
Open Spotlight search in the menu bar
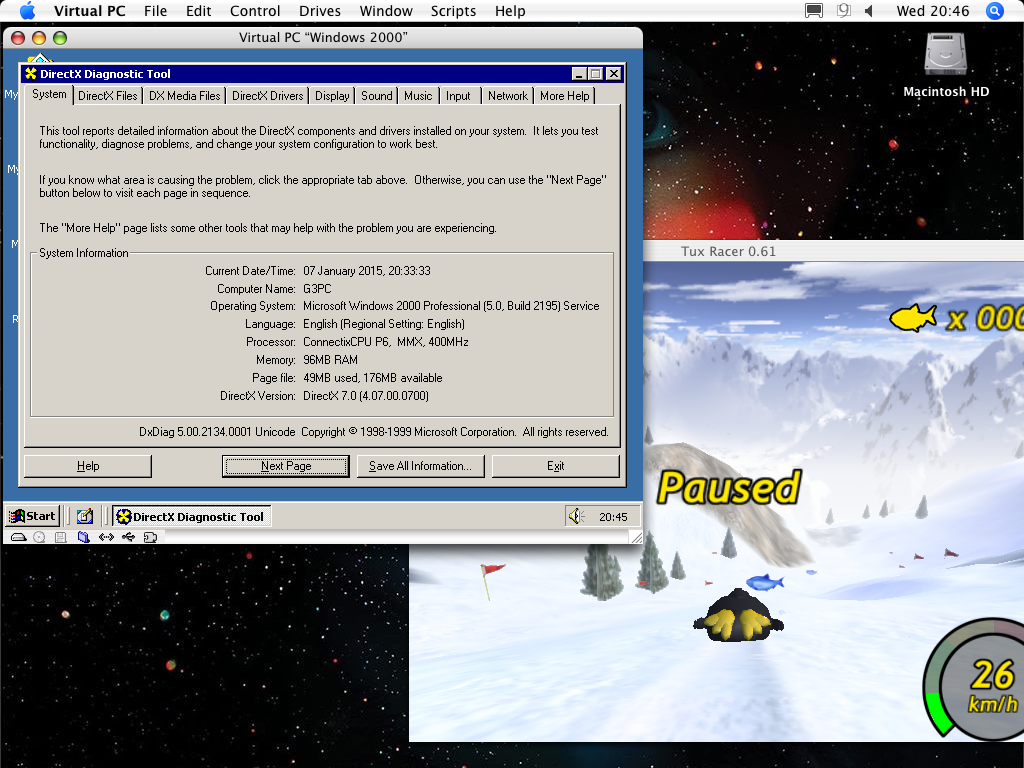995,11
